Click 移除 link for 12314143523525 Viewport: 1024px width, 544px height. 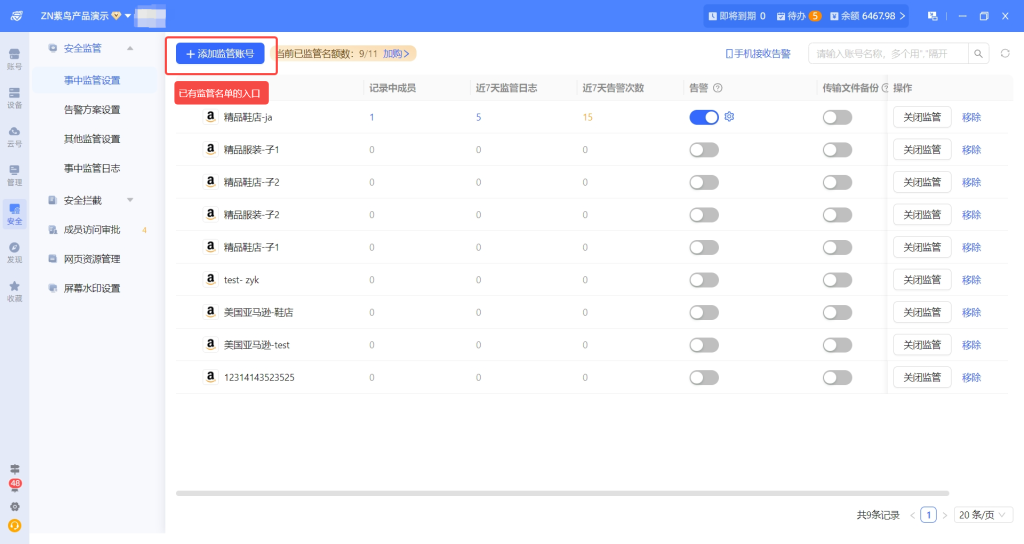click(971, 377)
